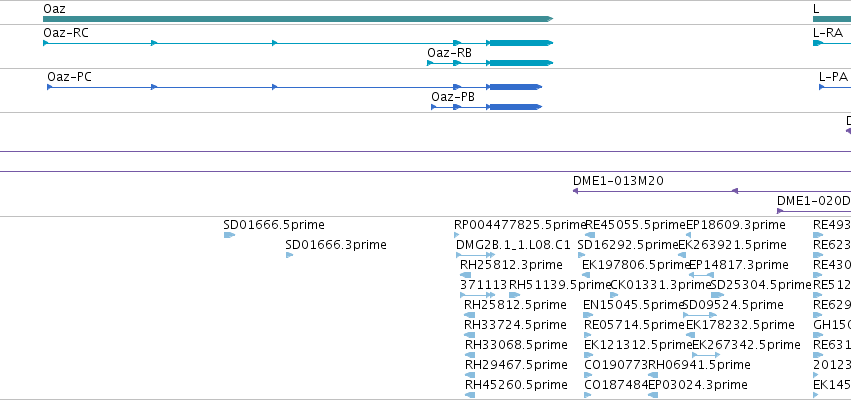
Task: Open the EK263921.5prime label
Action: [x=733, y=245]
